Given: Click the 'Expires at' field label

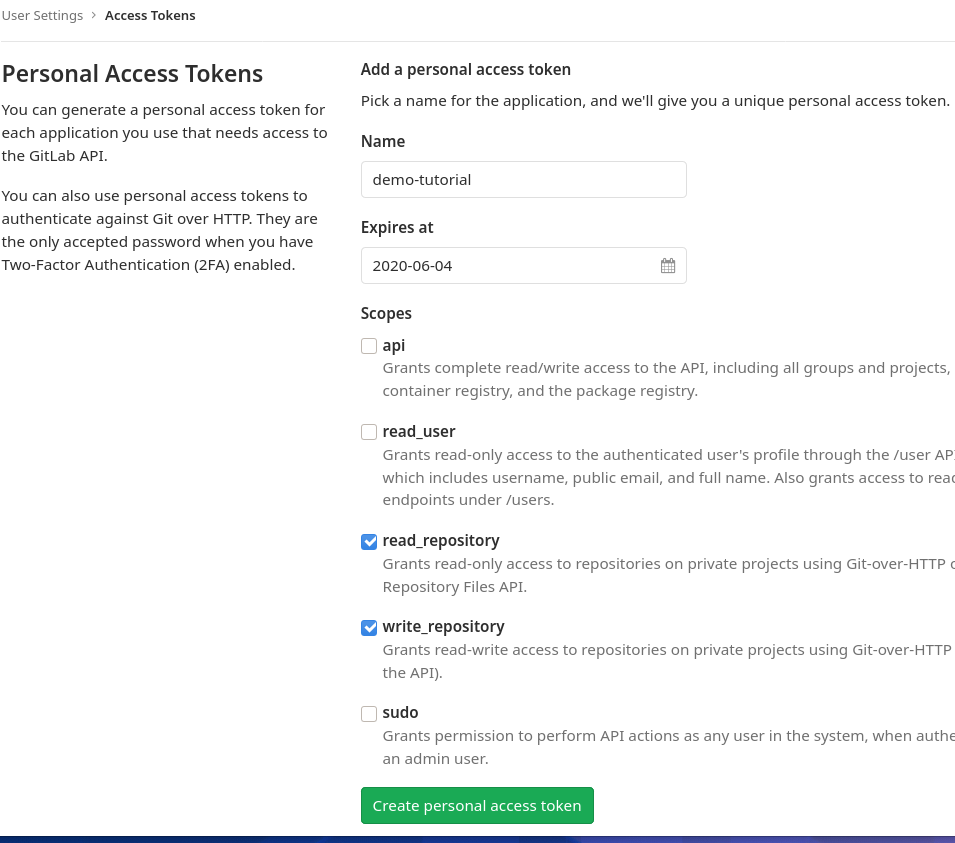Looking at the screenshot, I should coord(397,228).
